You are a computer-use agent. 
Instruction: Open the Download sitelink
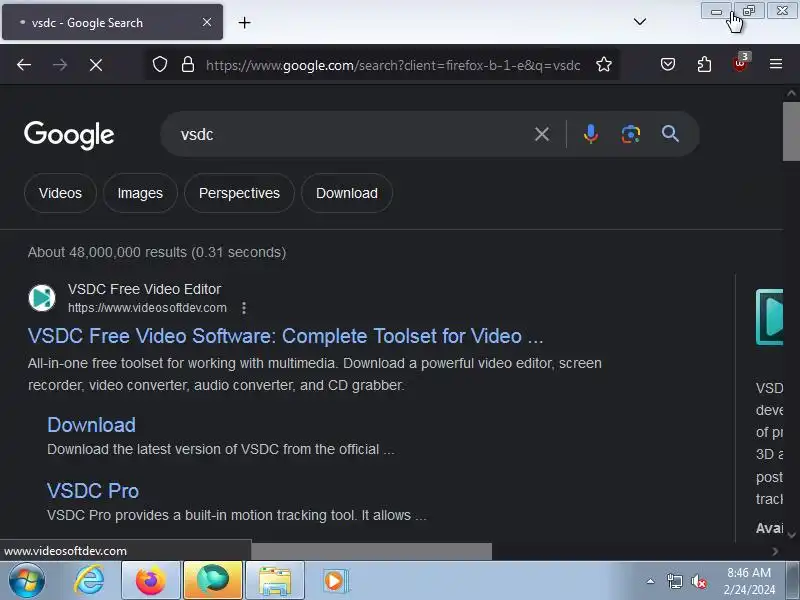coord(91,425)
